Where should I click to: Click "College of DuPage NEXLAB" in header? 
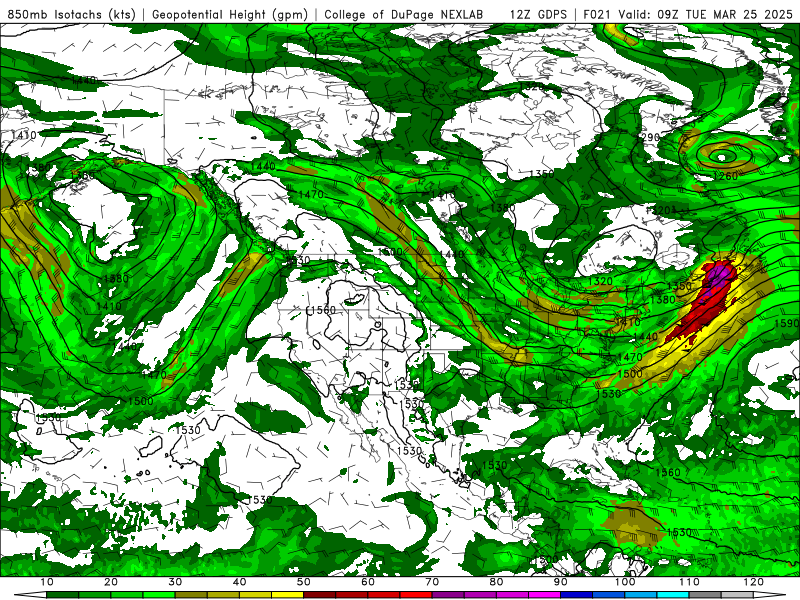coord(403,14)
